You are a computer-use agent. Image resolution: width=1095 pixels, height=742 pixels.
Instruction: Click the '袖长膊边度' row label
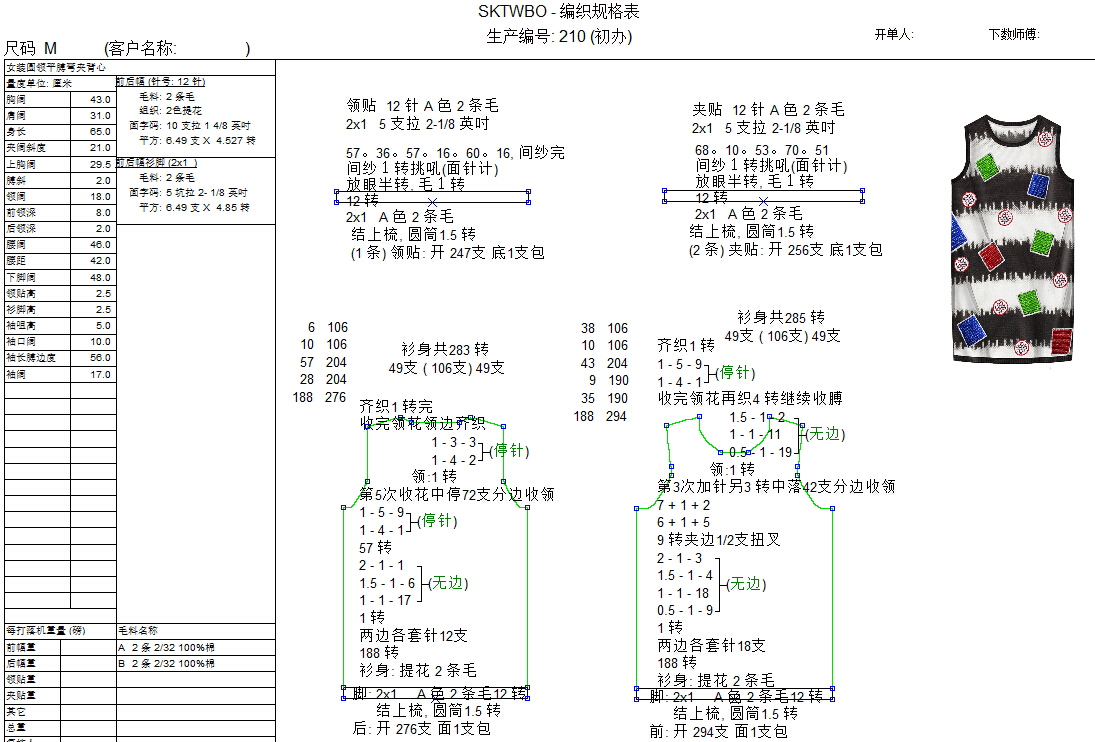point(31,357)
